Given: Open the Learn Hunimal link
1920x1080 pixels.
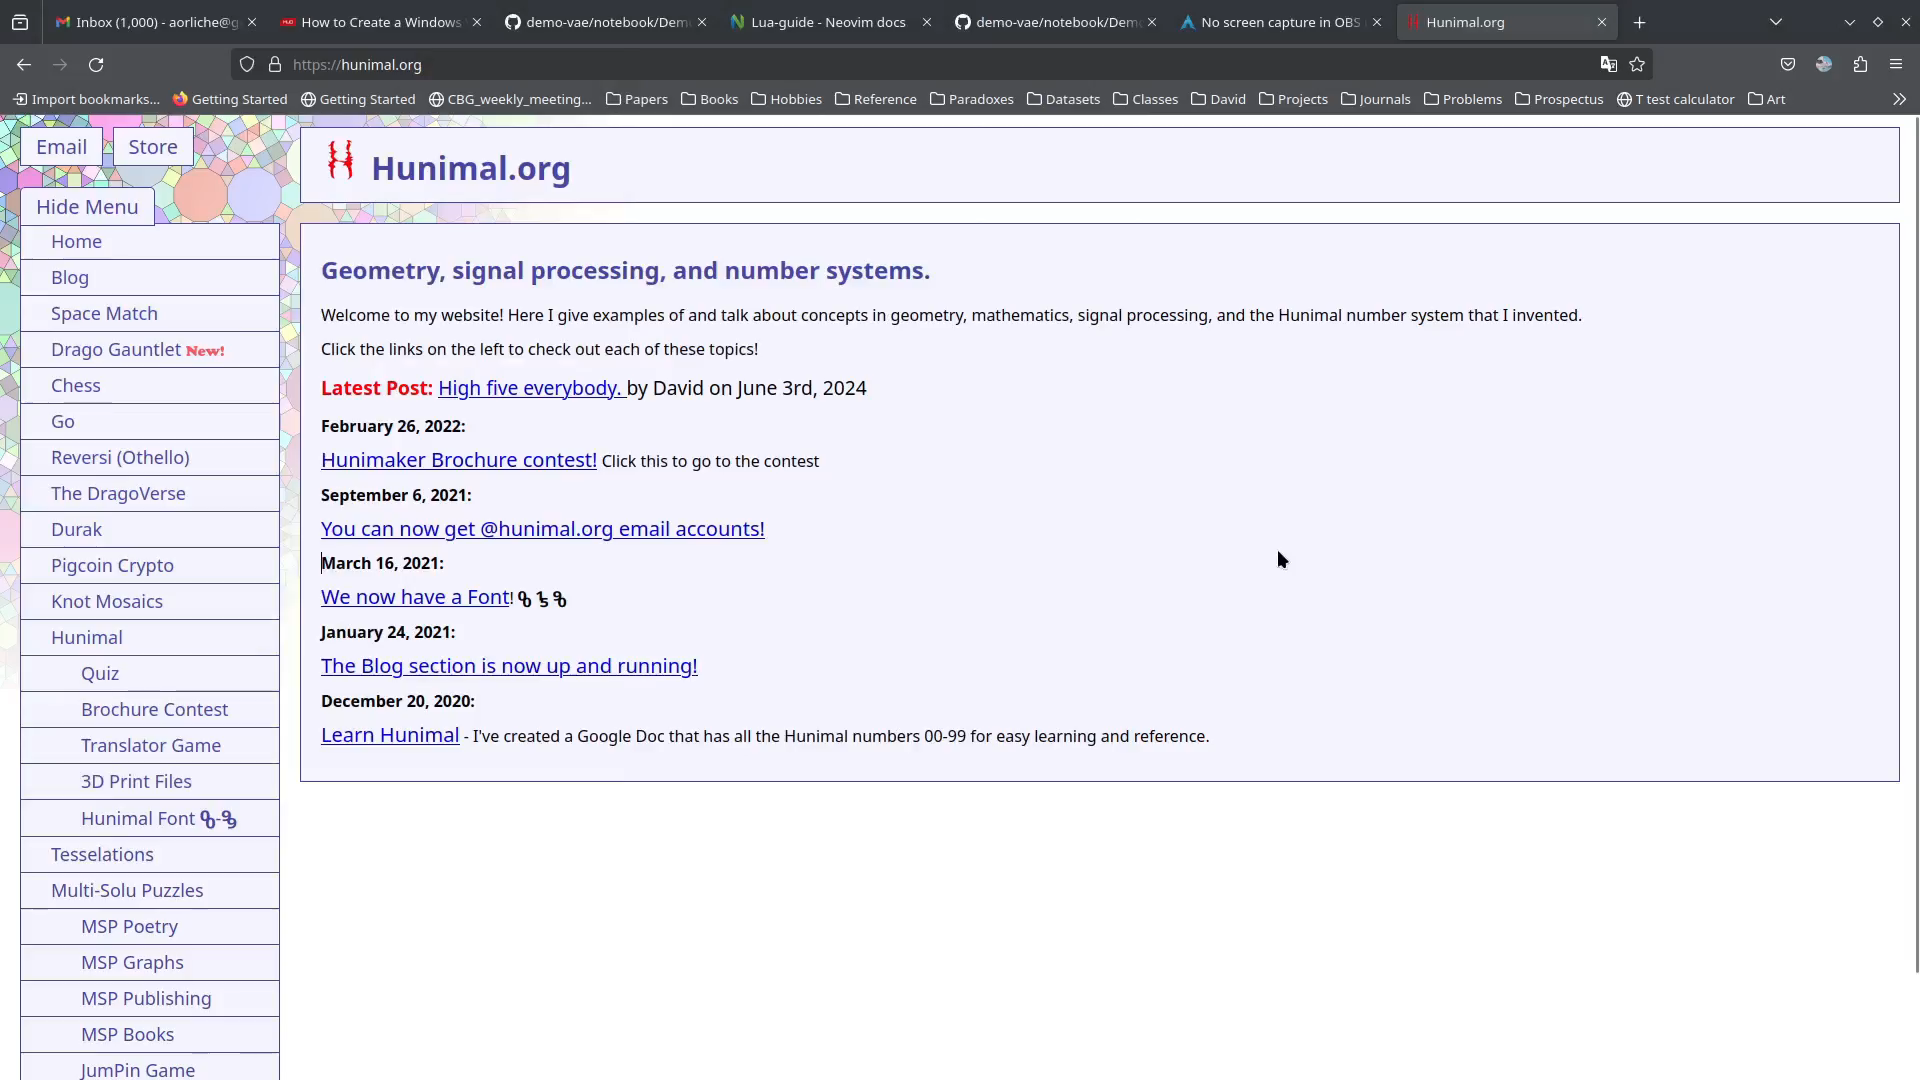Looking at the screenshot, I should coord(390,735).
